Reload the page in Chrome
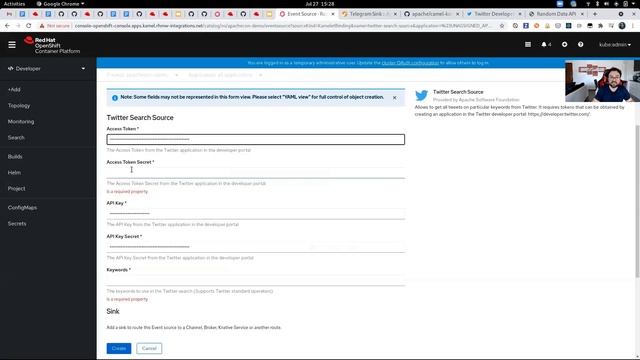Image resolution: width=640 pixels, height=360 pixels. point(28,26)
